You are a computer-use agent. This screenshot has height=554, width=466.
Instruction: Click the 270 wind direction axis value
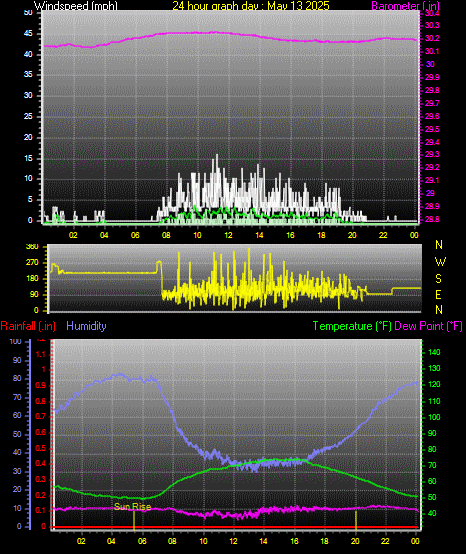pos(32,263)
